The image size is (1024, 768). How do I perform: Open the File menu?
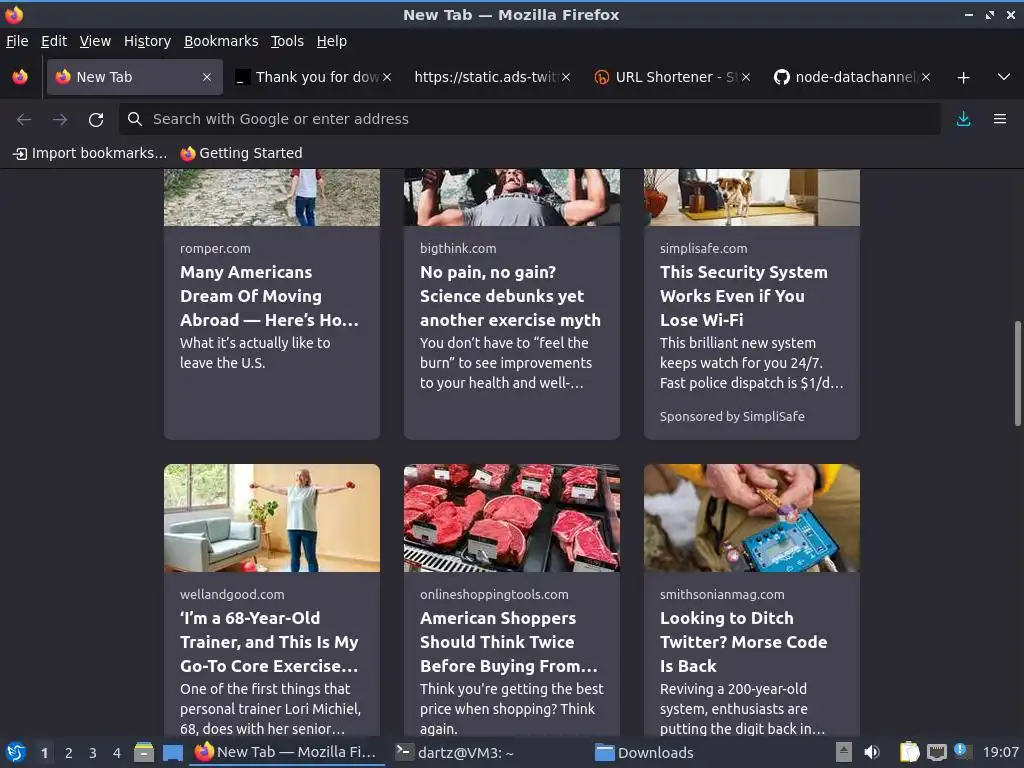[17, 41]
